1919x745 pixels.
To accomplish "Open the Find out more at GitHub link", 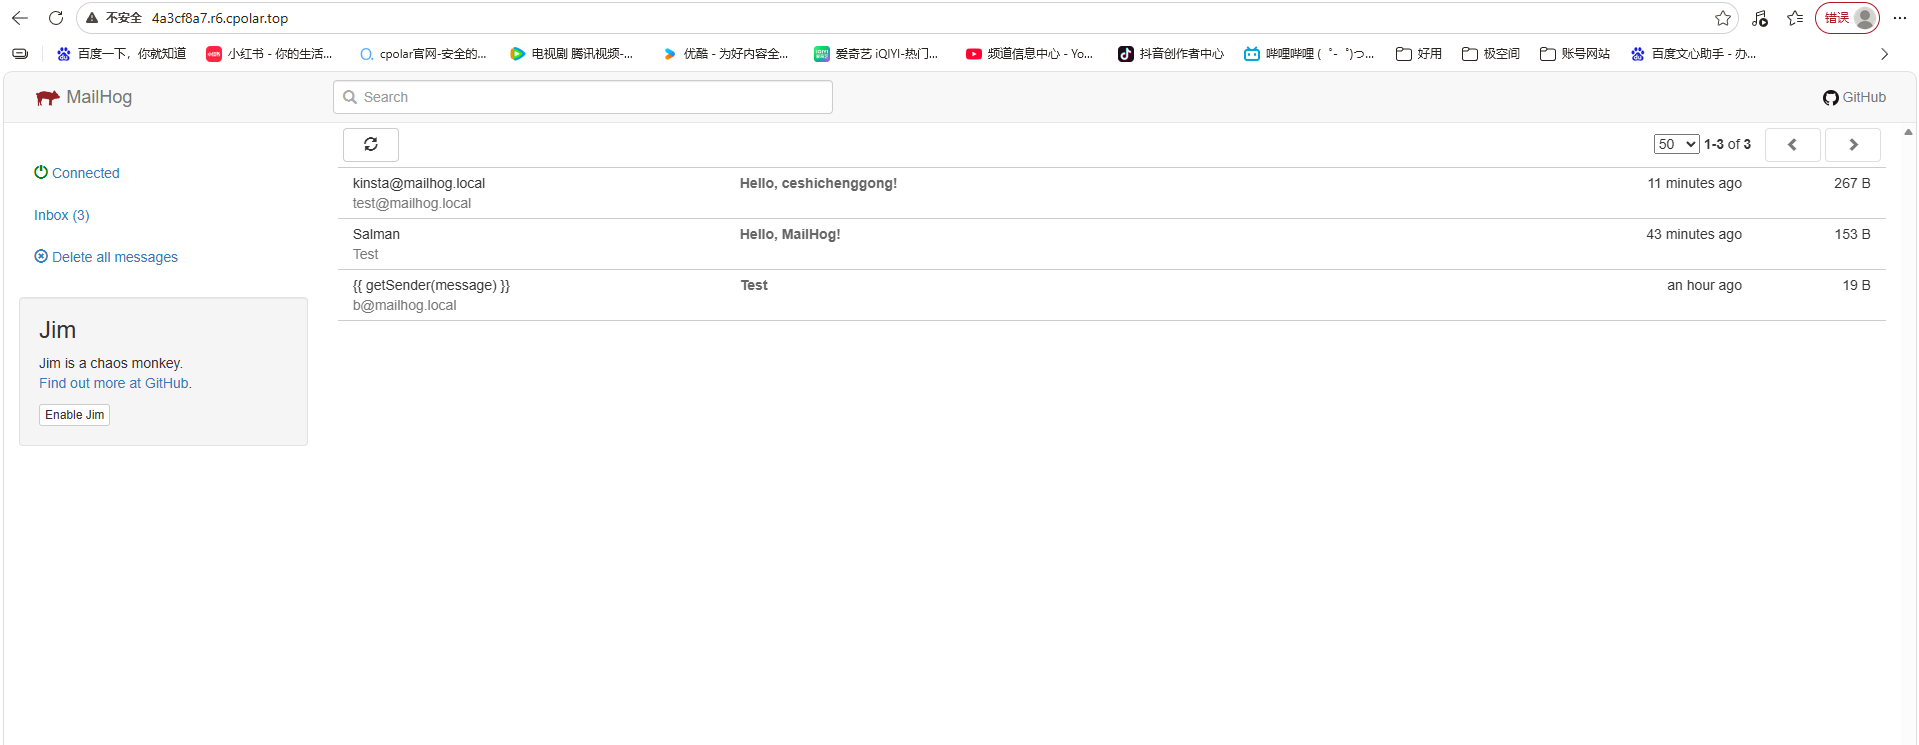I will [x=114, y=383].
